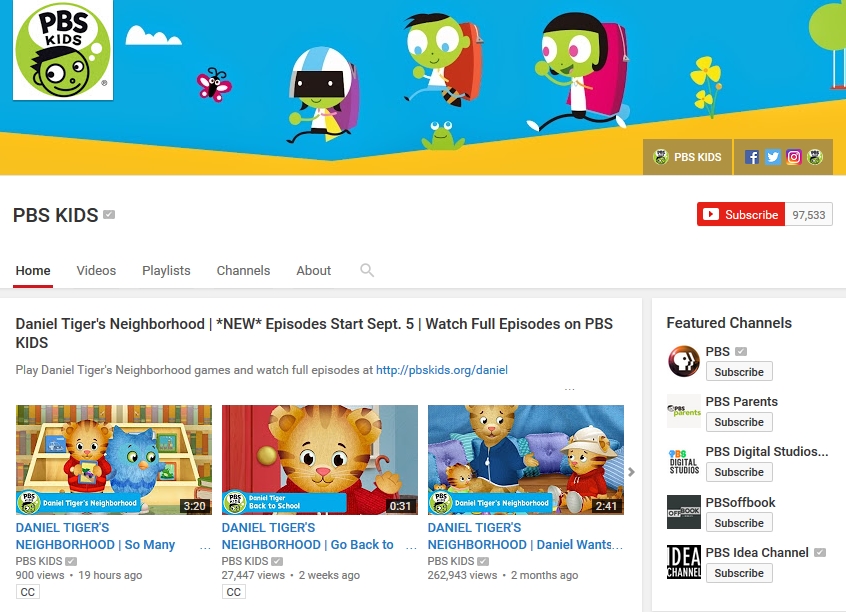Show next videos with right arrow
The image size is (846, 612).
pos(631,472)
